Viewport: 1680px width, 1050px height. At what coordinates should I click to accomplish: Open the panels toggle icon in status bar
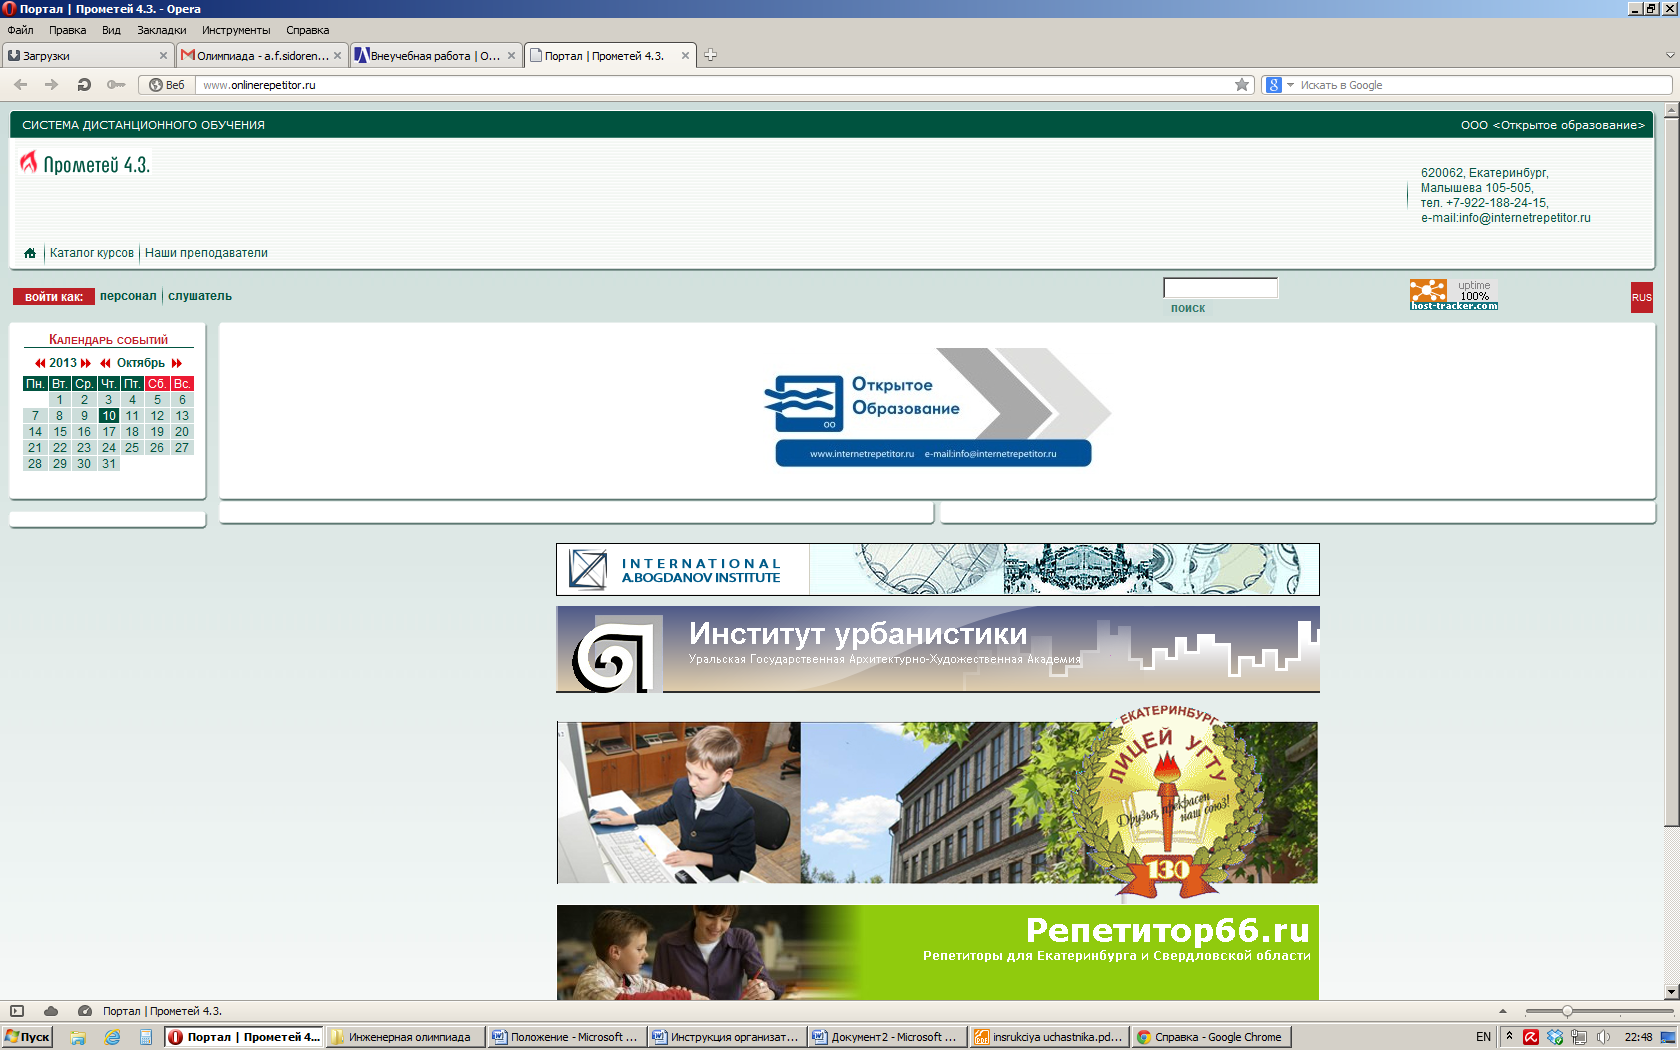click(x=17, y=1011)
